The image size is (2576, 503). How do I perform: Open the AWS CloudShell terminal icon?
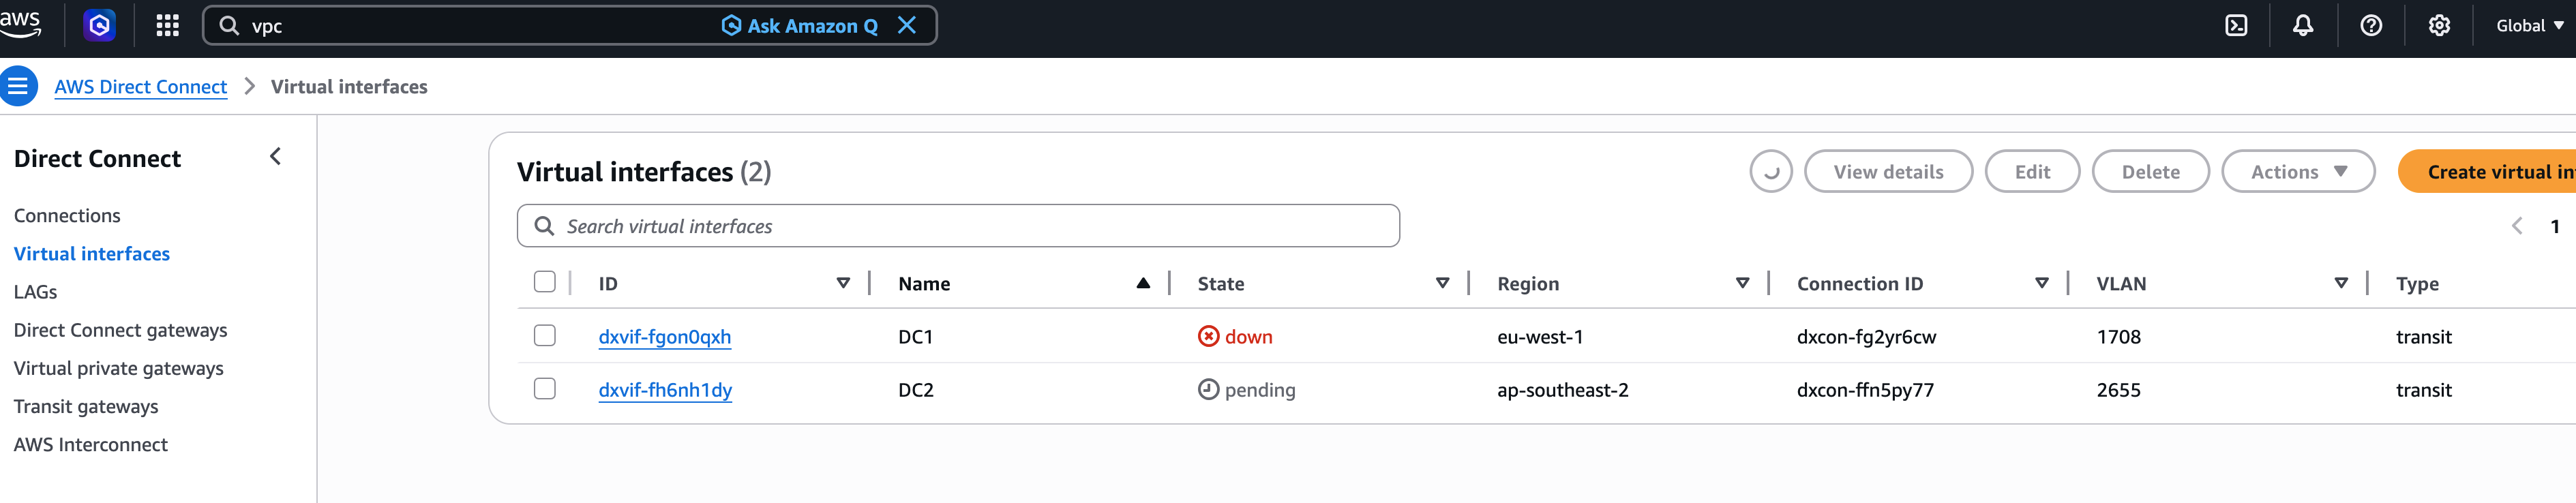pyautogui.click(x=2236, y=26)
